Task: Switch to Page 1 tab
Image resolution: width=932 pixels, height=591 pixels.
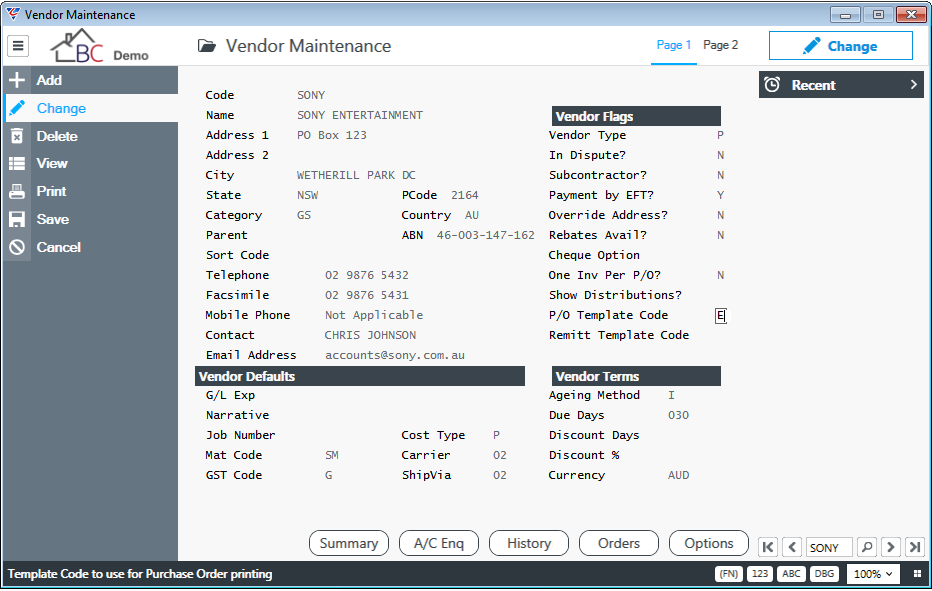Action: (x=673, y=45)
